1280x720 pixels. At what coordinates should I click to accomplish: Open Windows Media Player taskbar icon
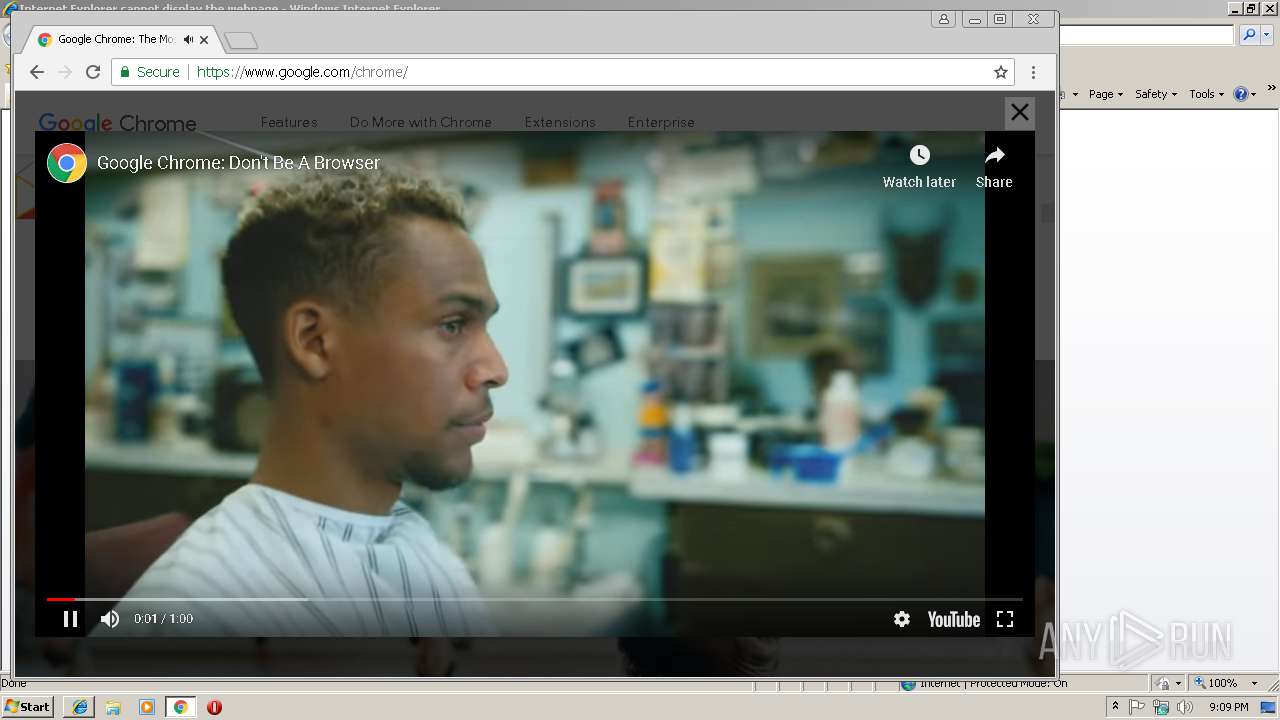(x=147, y=707)
